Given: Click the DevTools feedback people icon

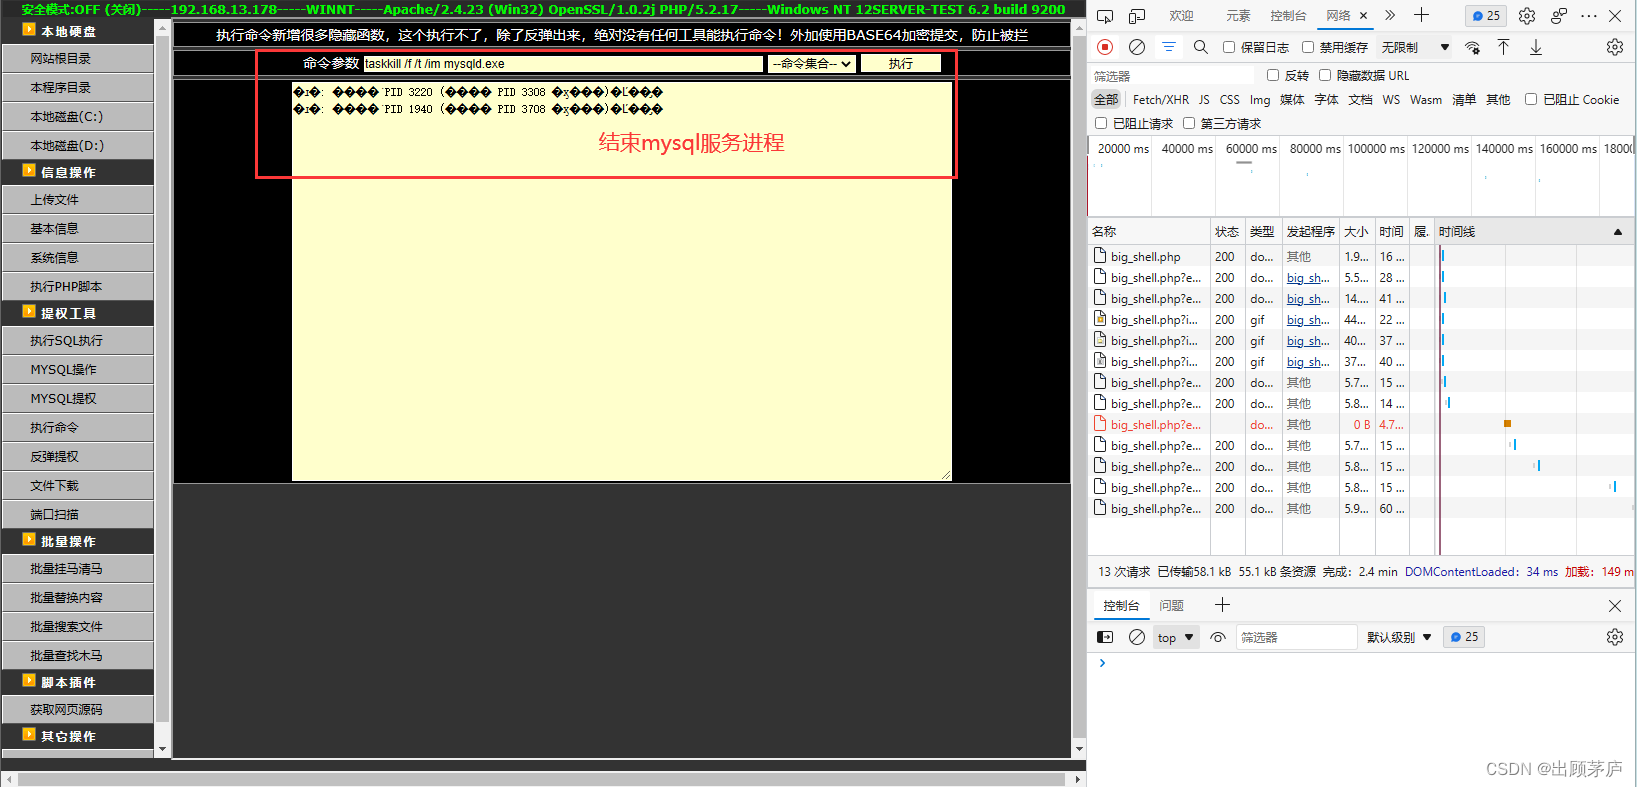Looking at the screenshot, I should pos(1559,16).
